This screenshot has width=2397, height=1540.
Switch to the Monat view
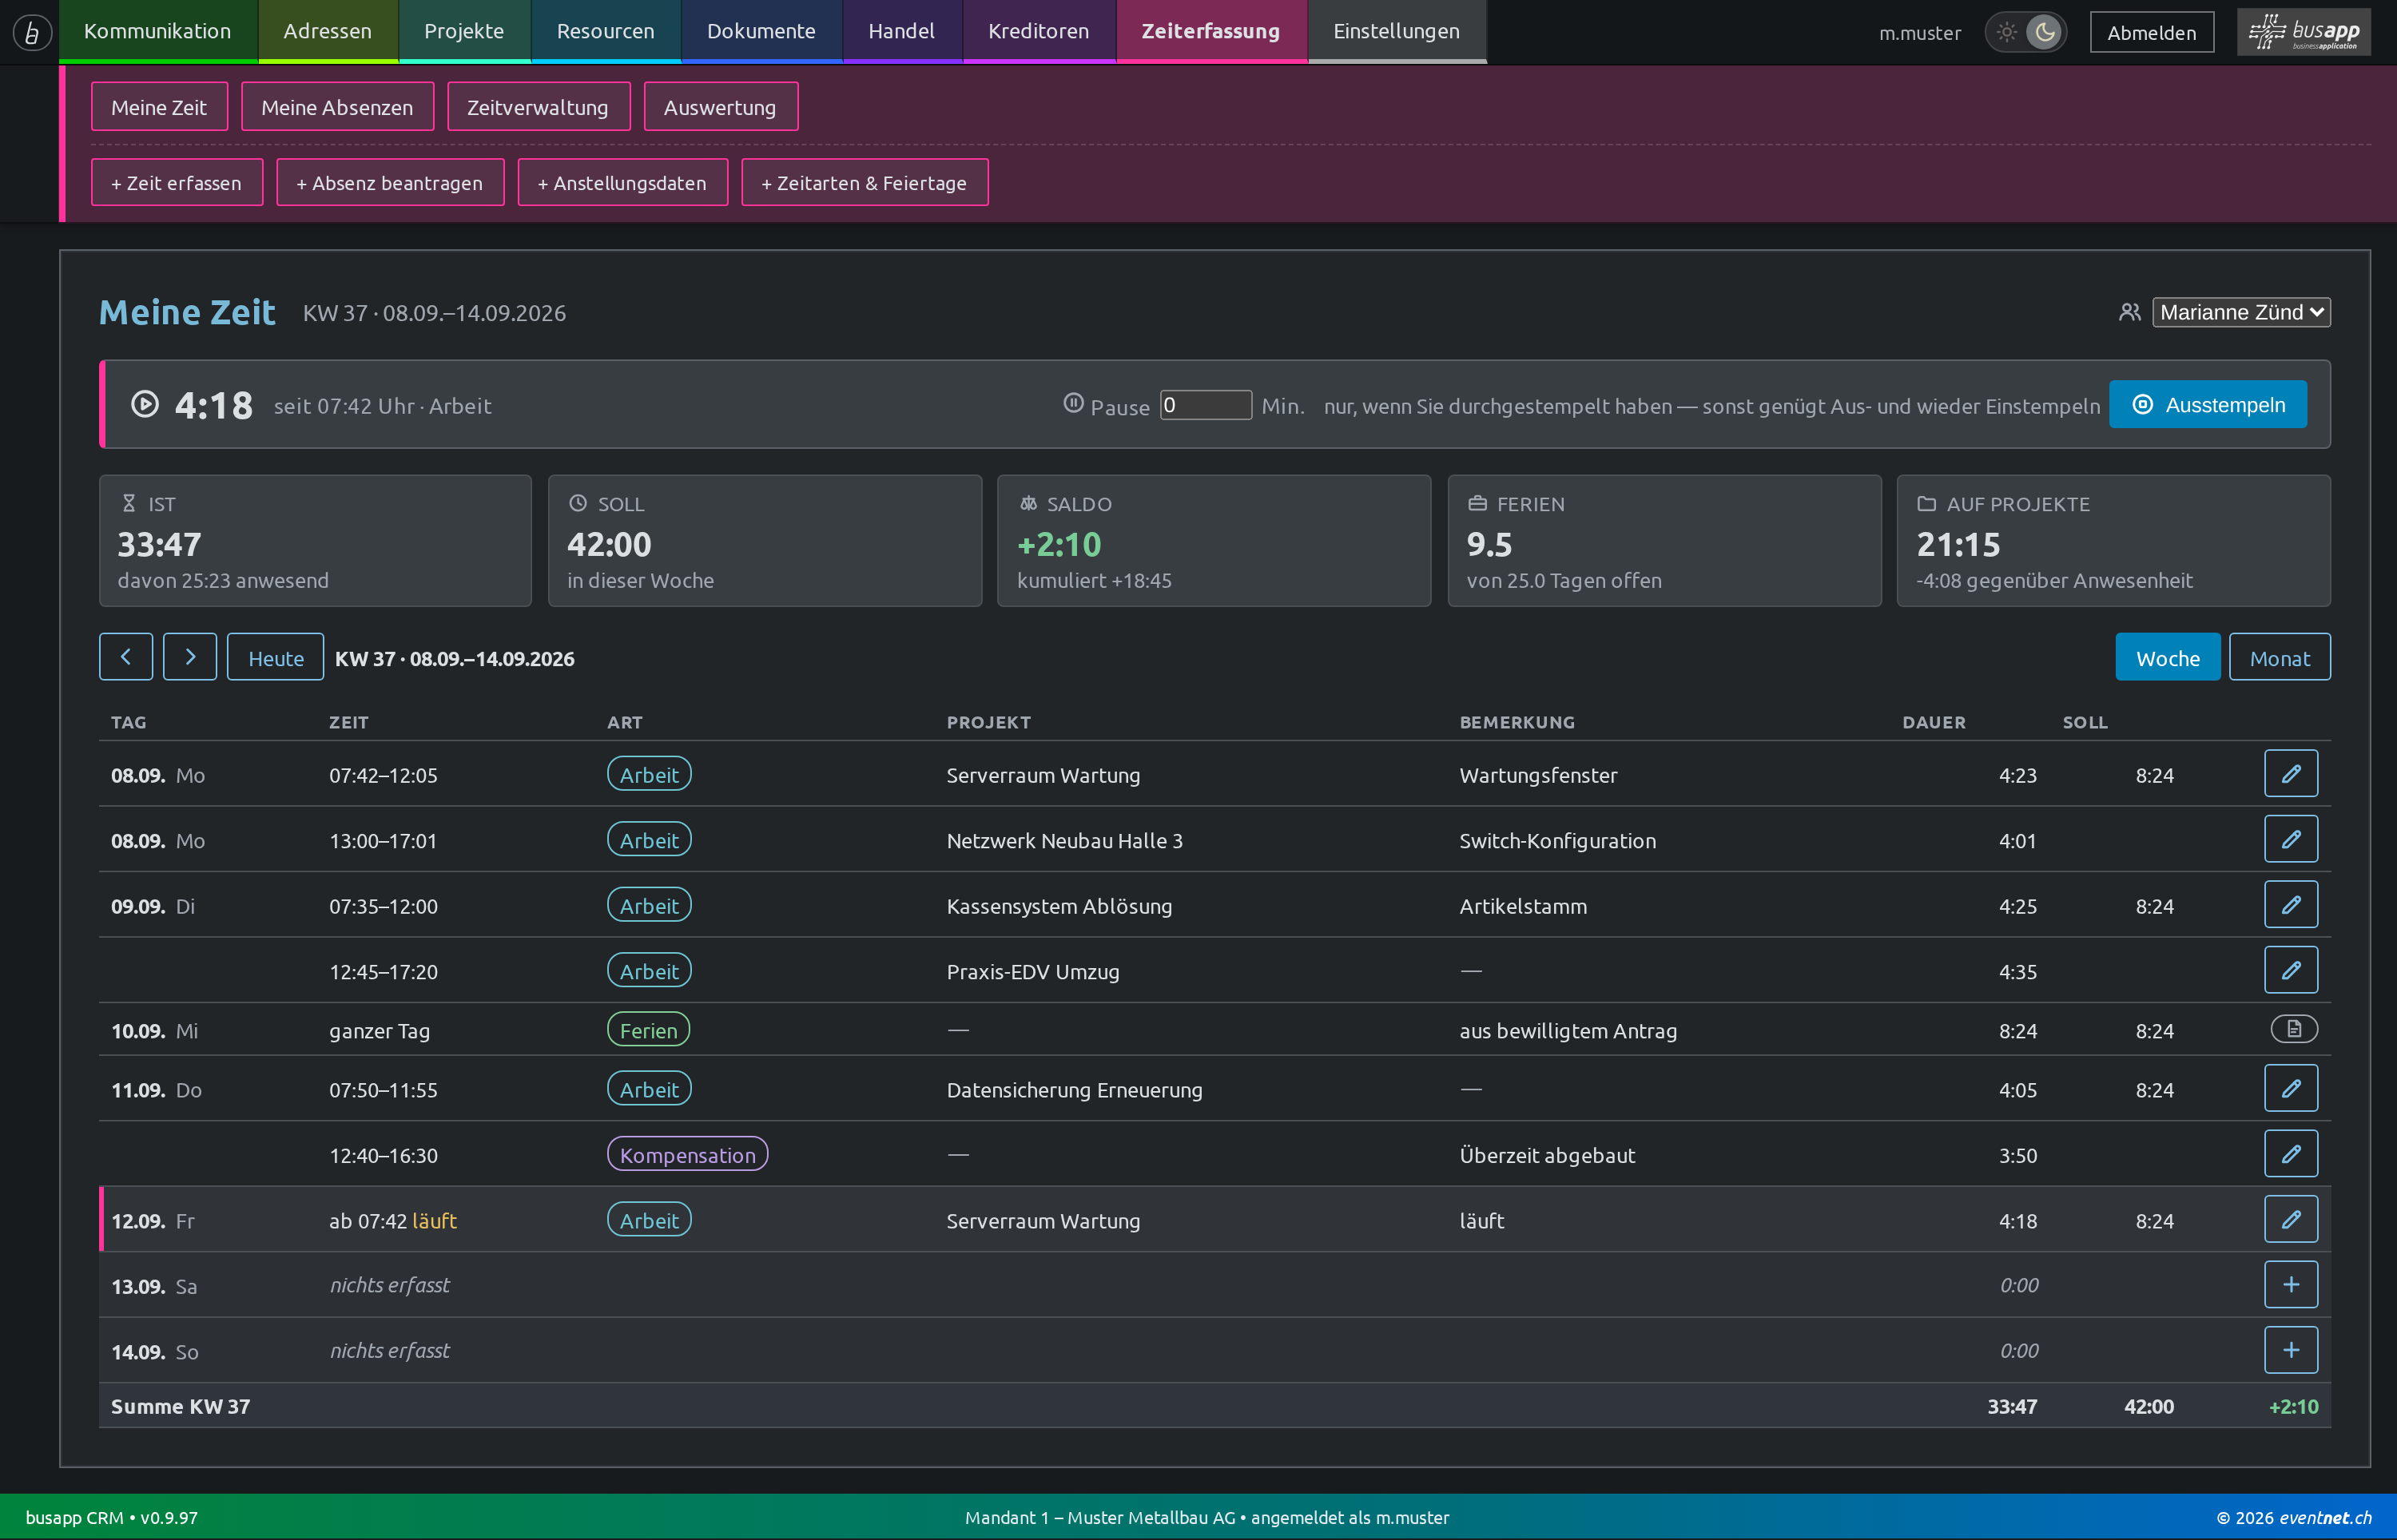pyautogui.click(x=2279, y=657)
